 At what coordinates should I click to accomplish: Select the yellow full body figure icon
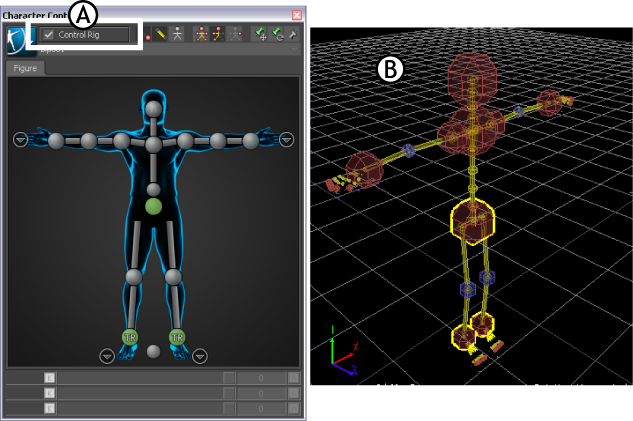point(199,34)
